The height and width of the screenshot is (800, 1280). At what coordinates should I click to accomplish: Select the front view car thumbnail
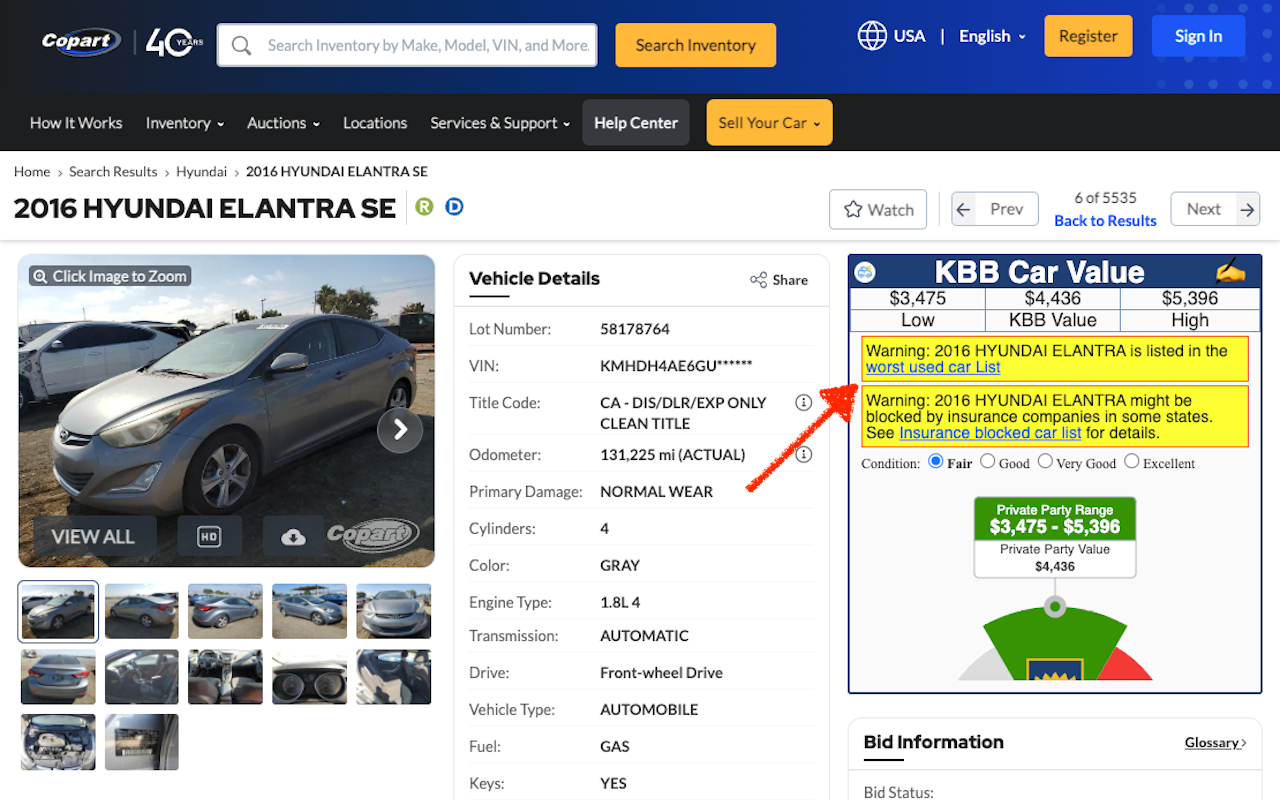click(x=394, y=611)
